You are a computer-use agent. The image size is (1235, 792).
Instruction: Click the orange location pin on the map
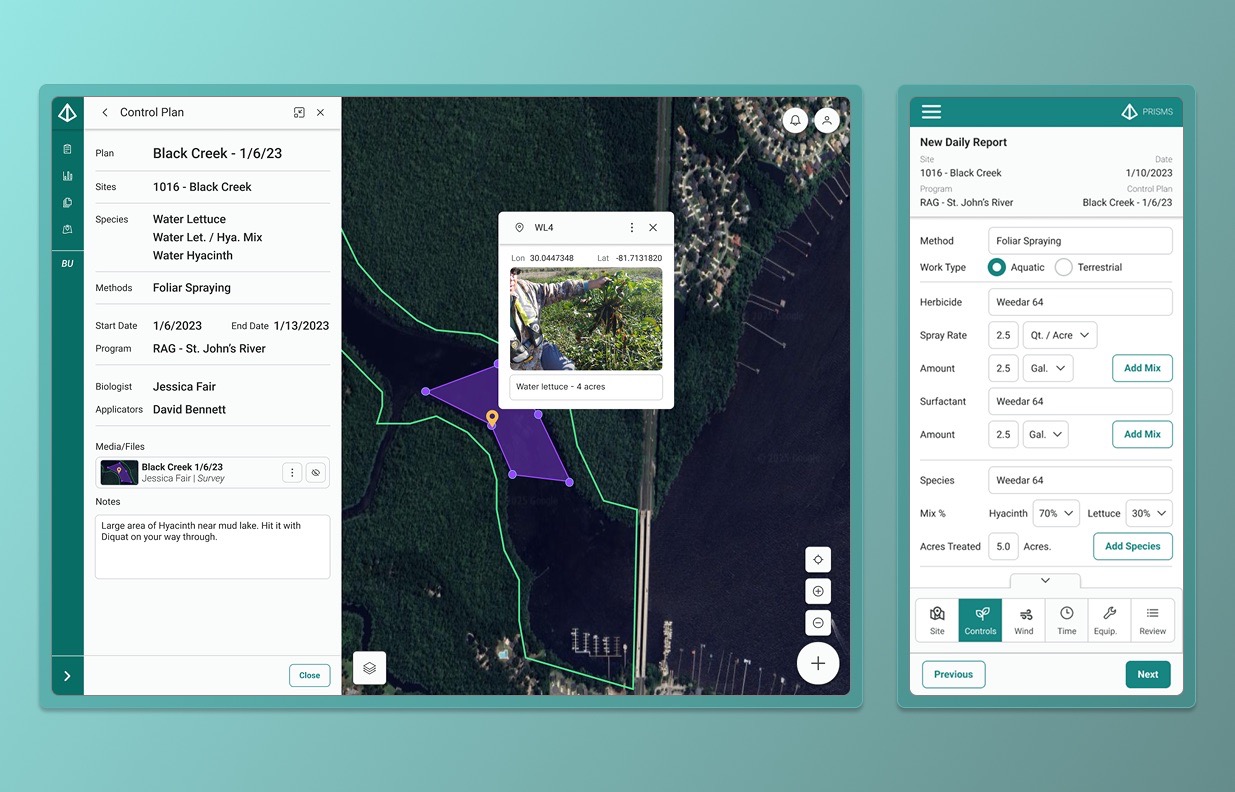pyautogui.click(x=491, y=418)
